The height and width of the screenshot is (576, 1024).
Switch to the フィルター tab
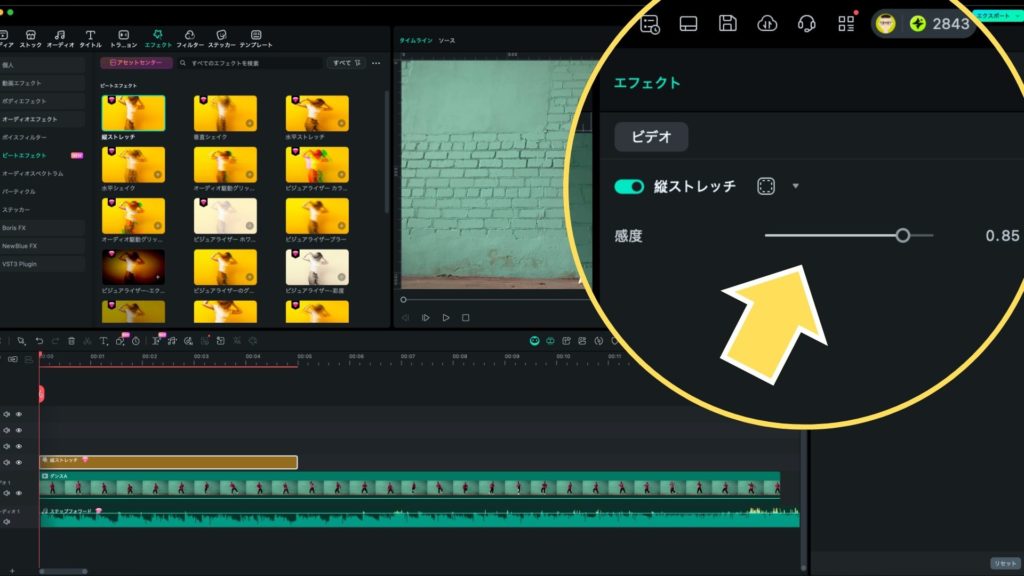(x=190, y=39)
